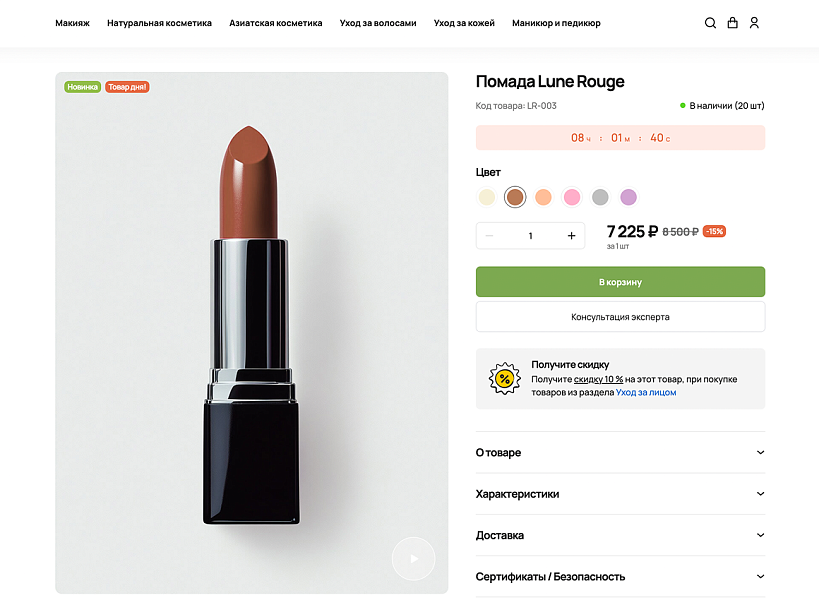819x600 pixels.
Task: Click the green stock status indicator dot
Action: pos(681,107)
